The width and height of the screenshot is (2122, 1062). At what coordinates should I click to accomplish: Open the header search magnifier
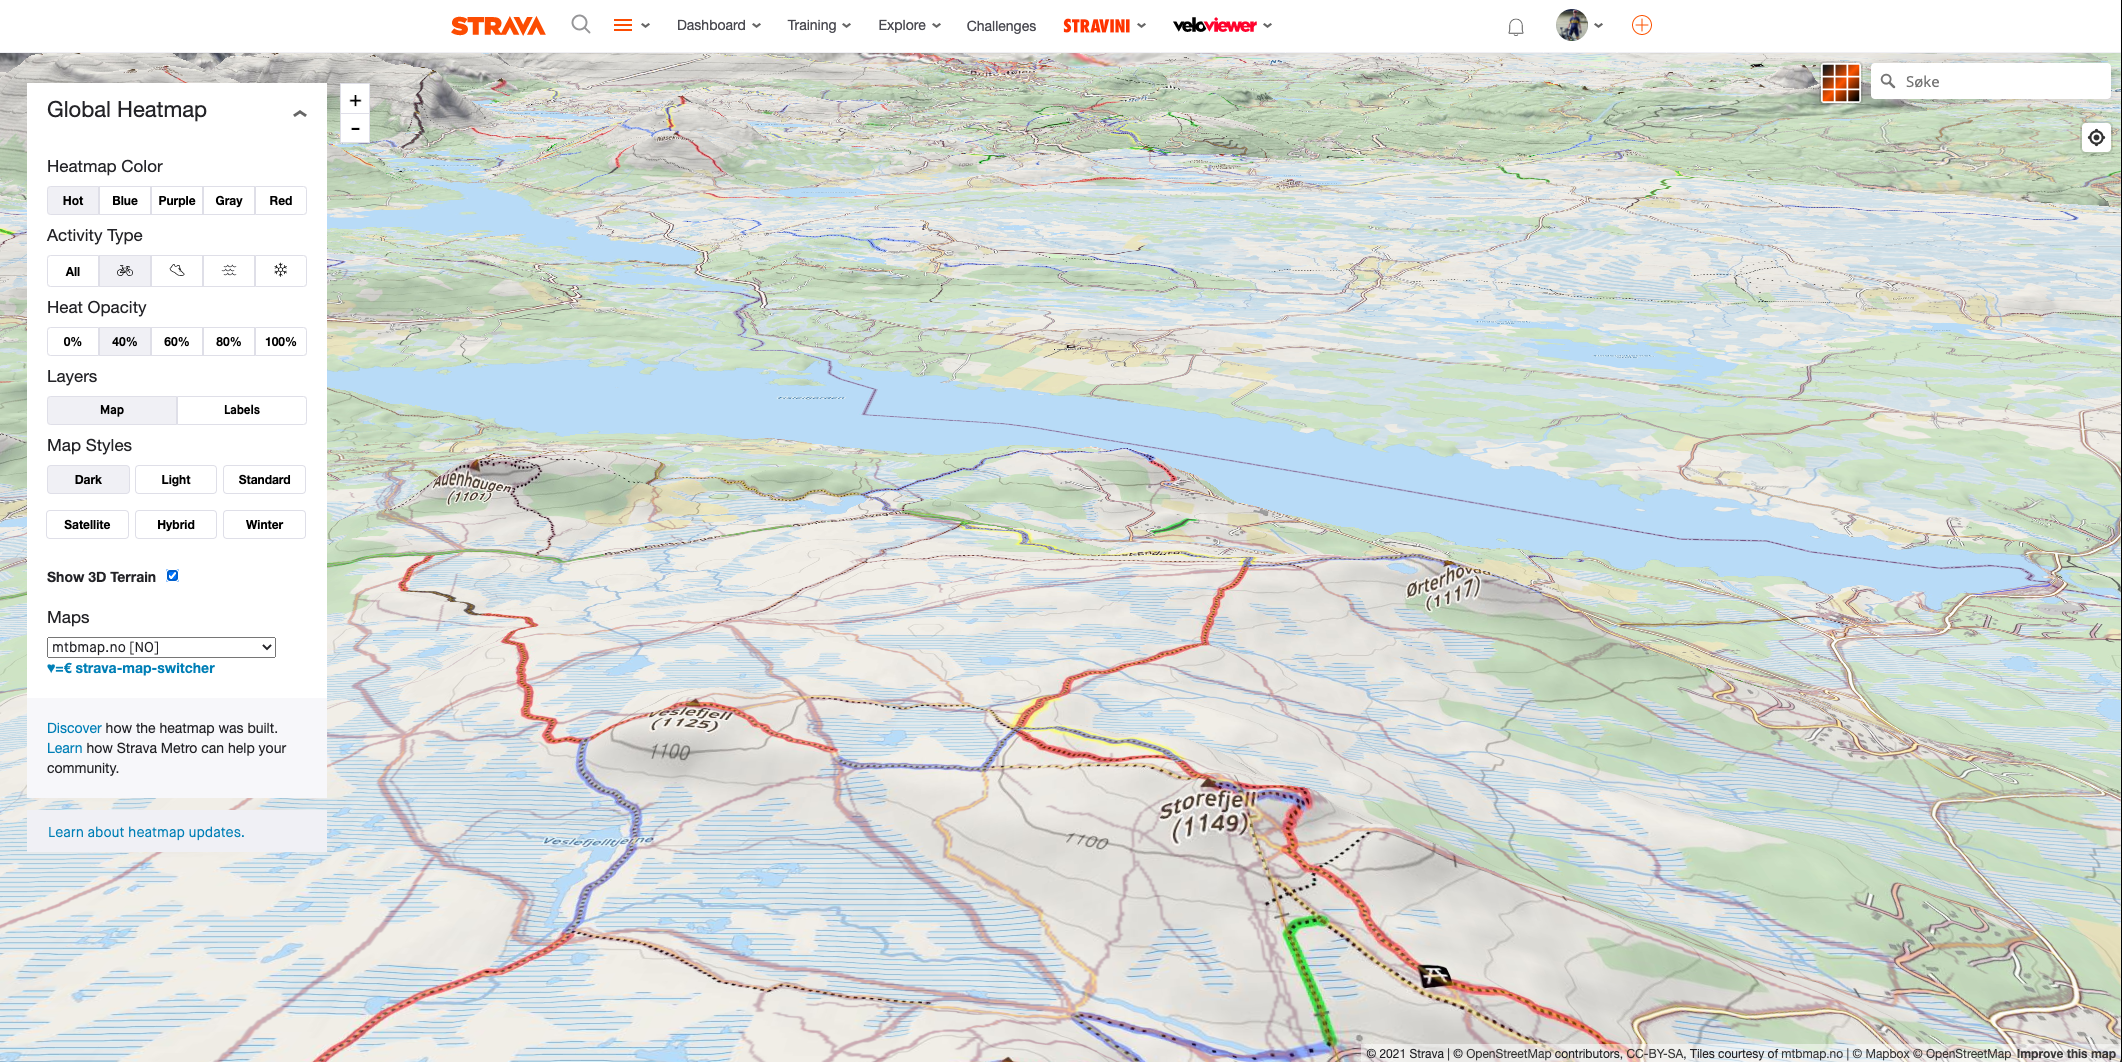[x=580, y=24]
